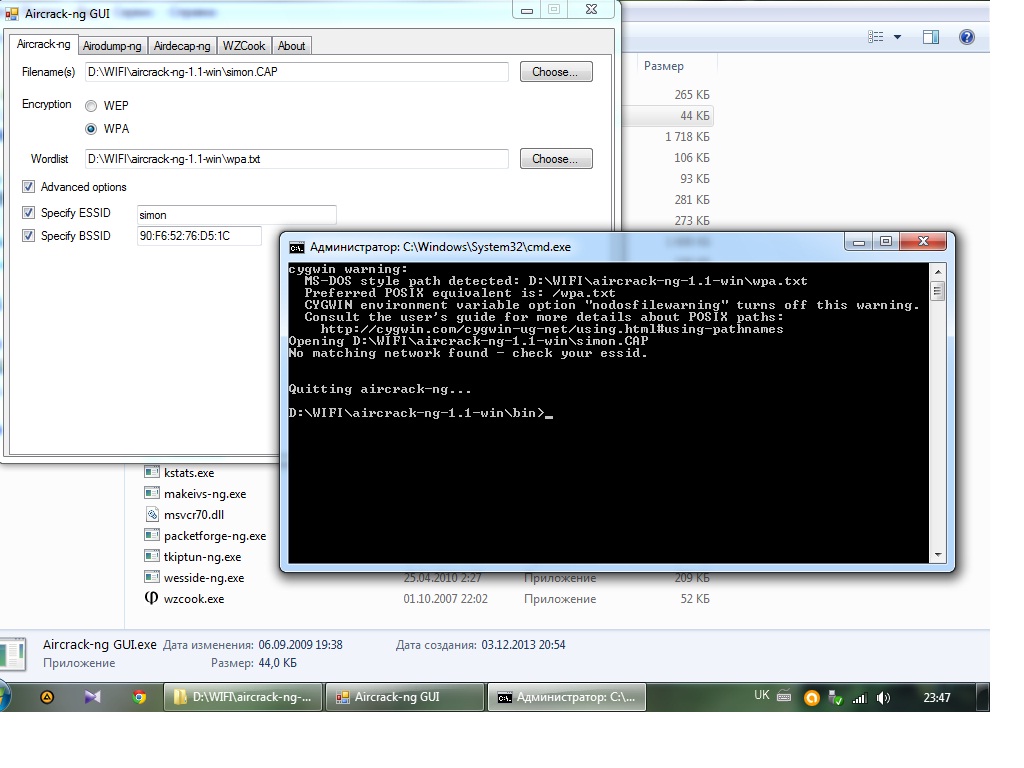1024x768 pixels.
Task: Open the WZCook tab
Action: 244,46
